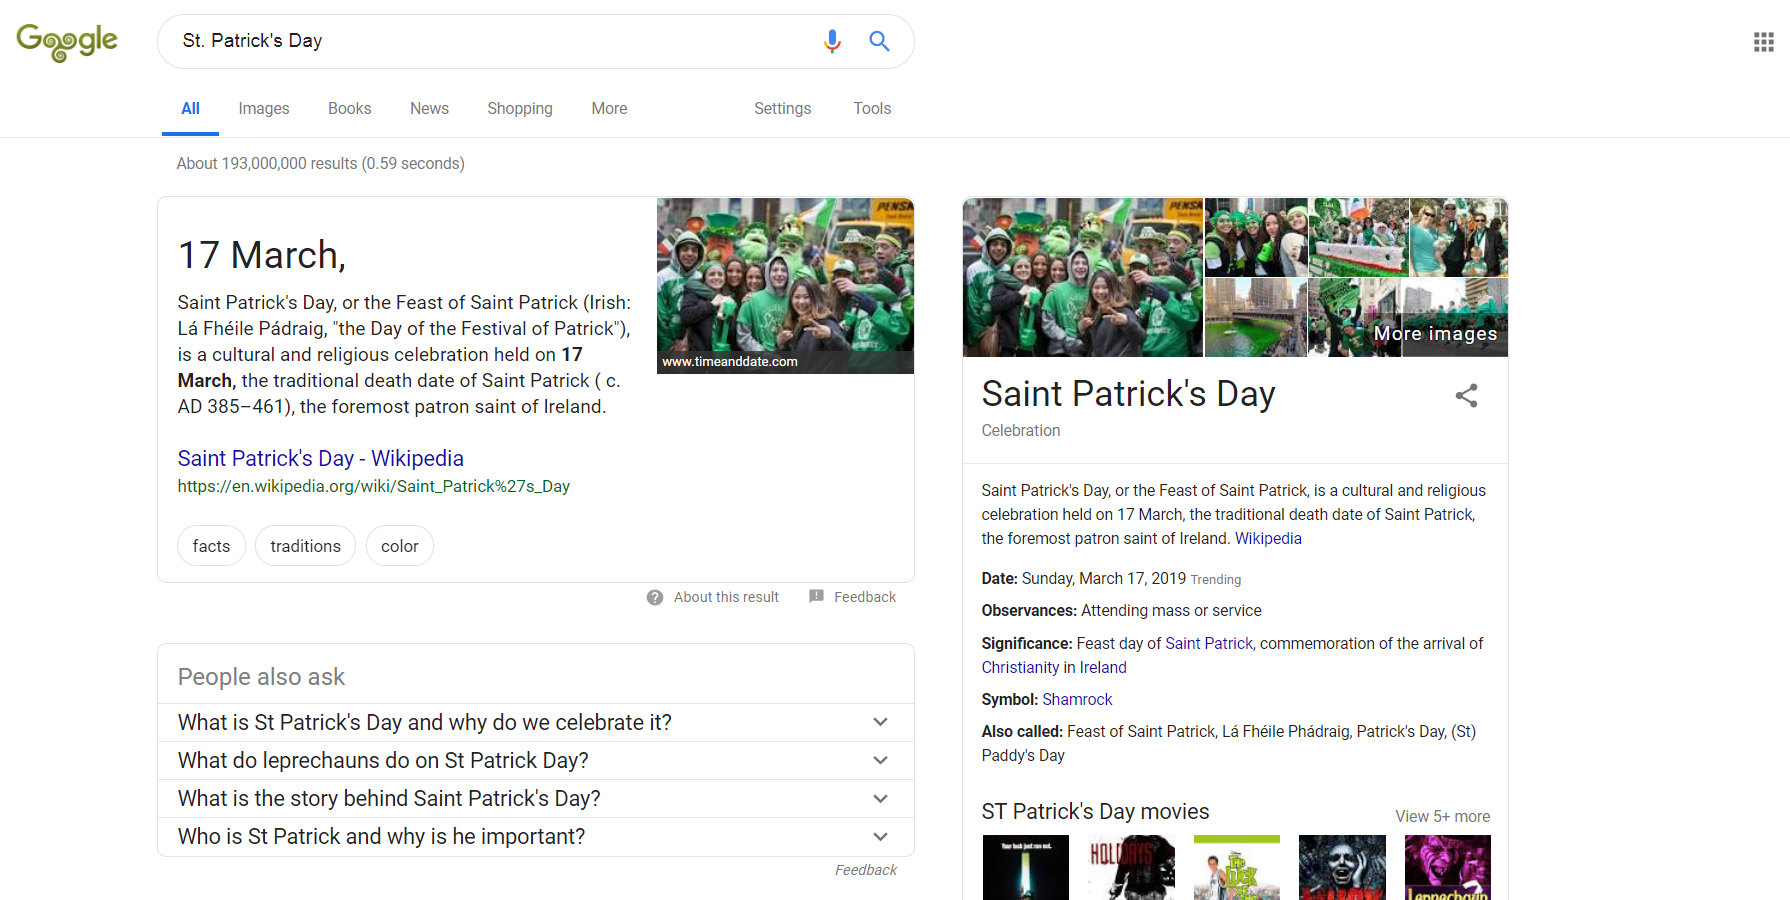The image size is (1790, 900).
Task: Click the "Saint Patrick's Day" panel title
Action: 1128,394
